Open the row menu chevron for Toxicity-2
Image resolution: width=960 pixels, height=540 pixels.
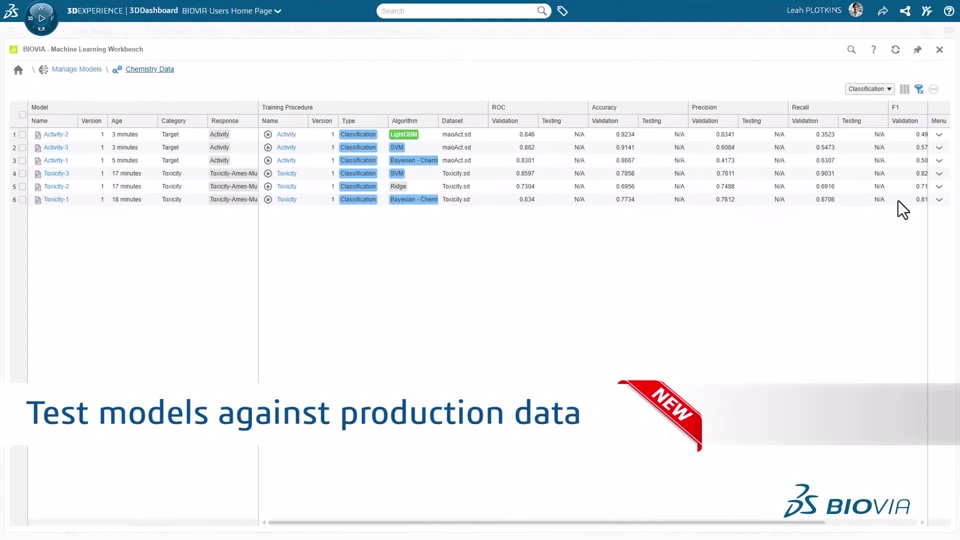pos(939,187)
